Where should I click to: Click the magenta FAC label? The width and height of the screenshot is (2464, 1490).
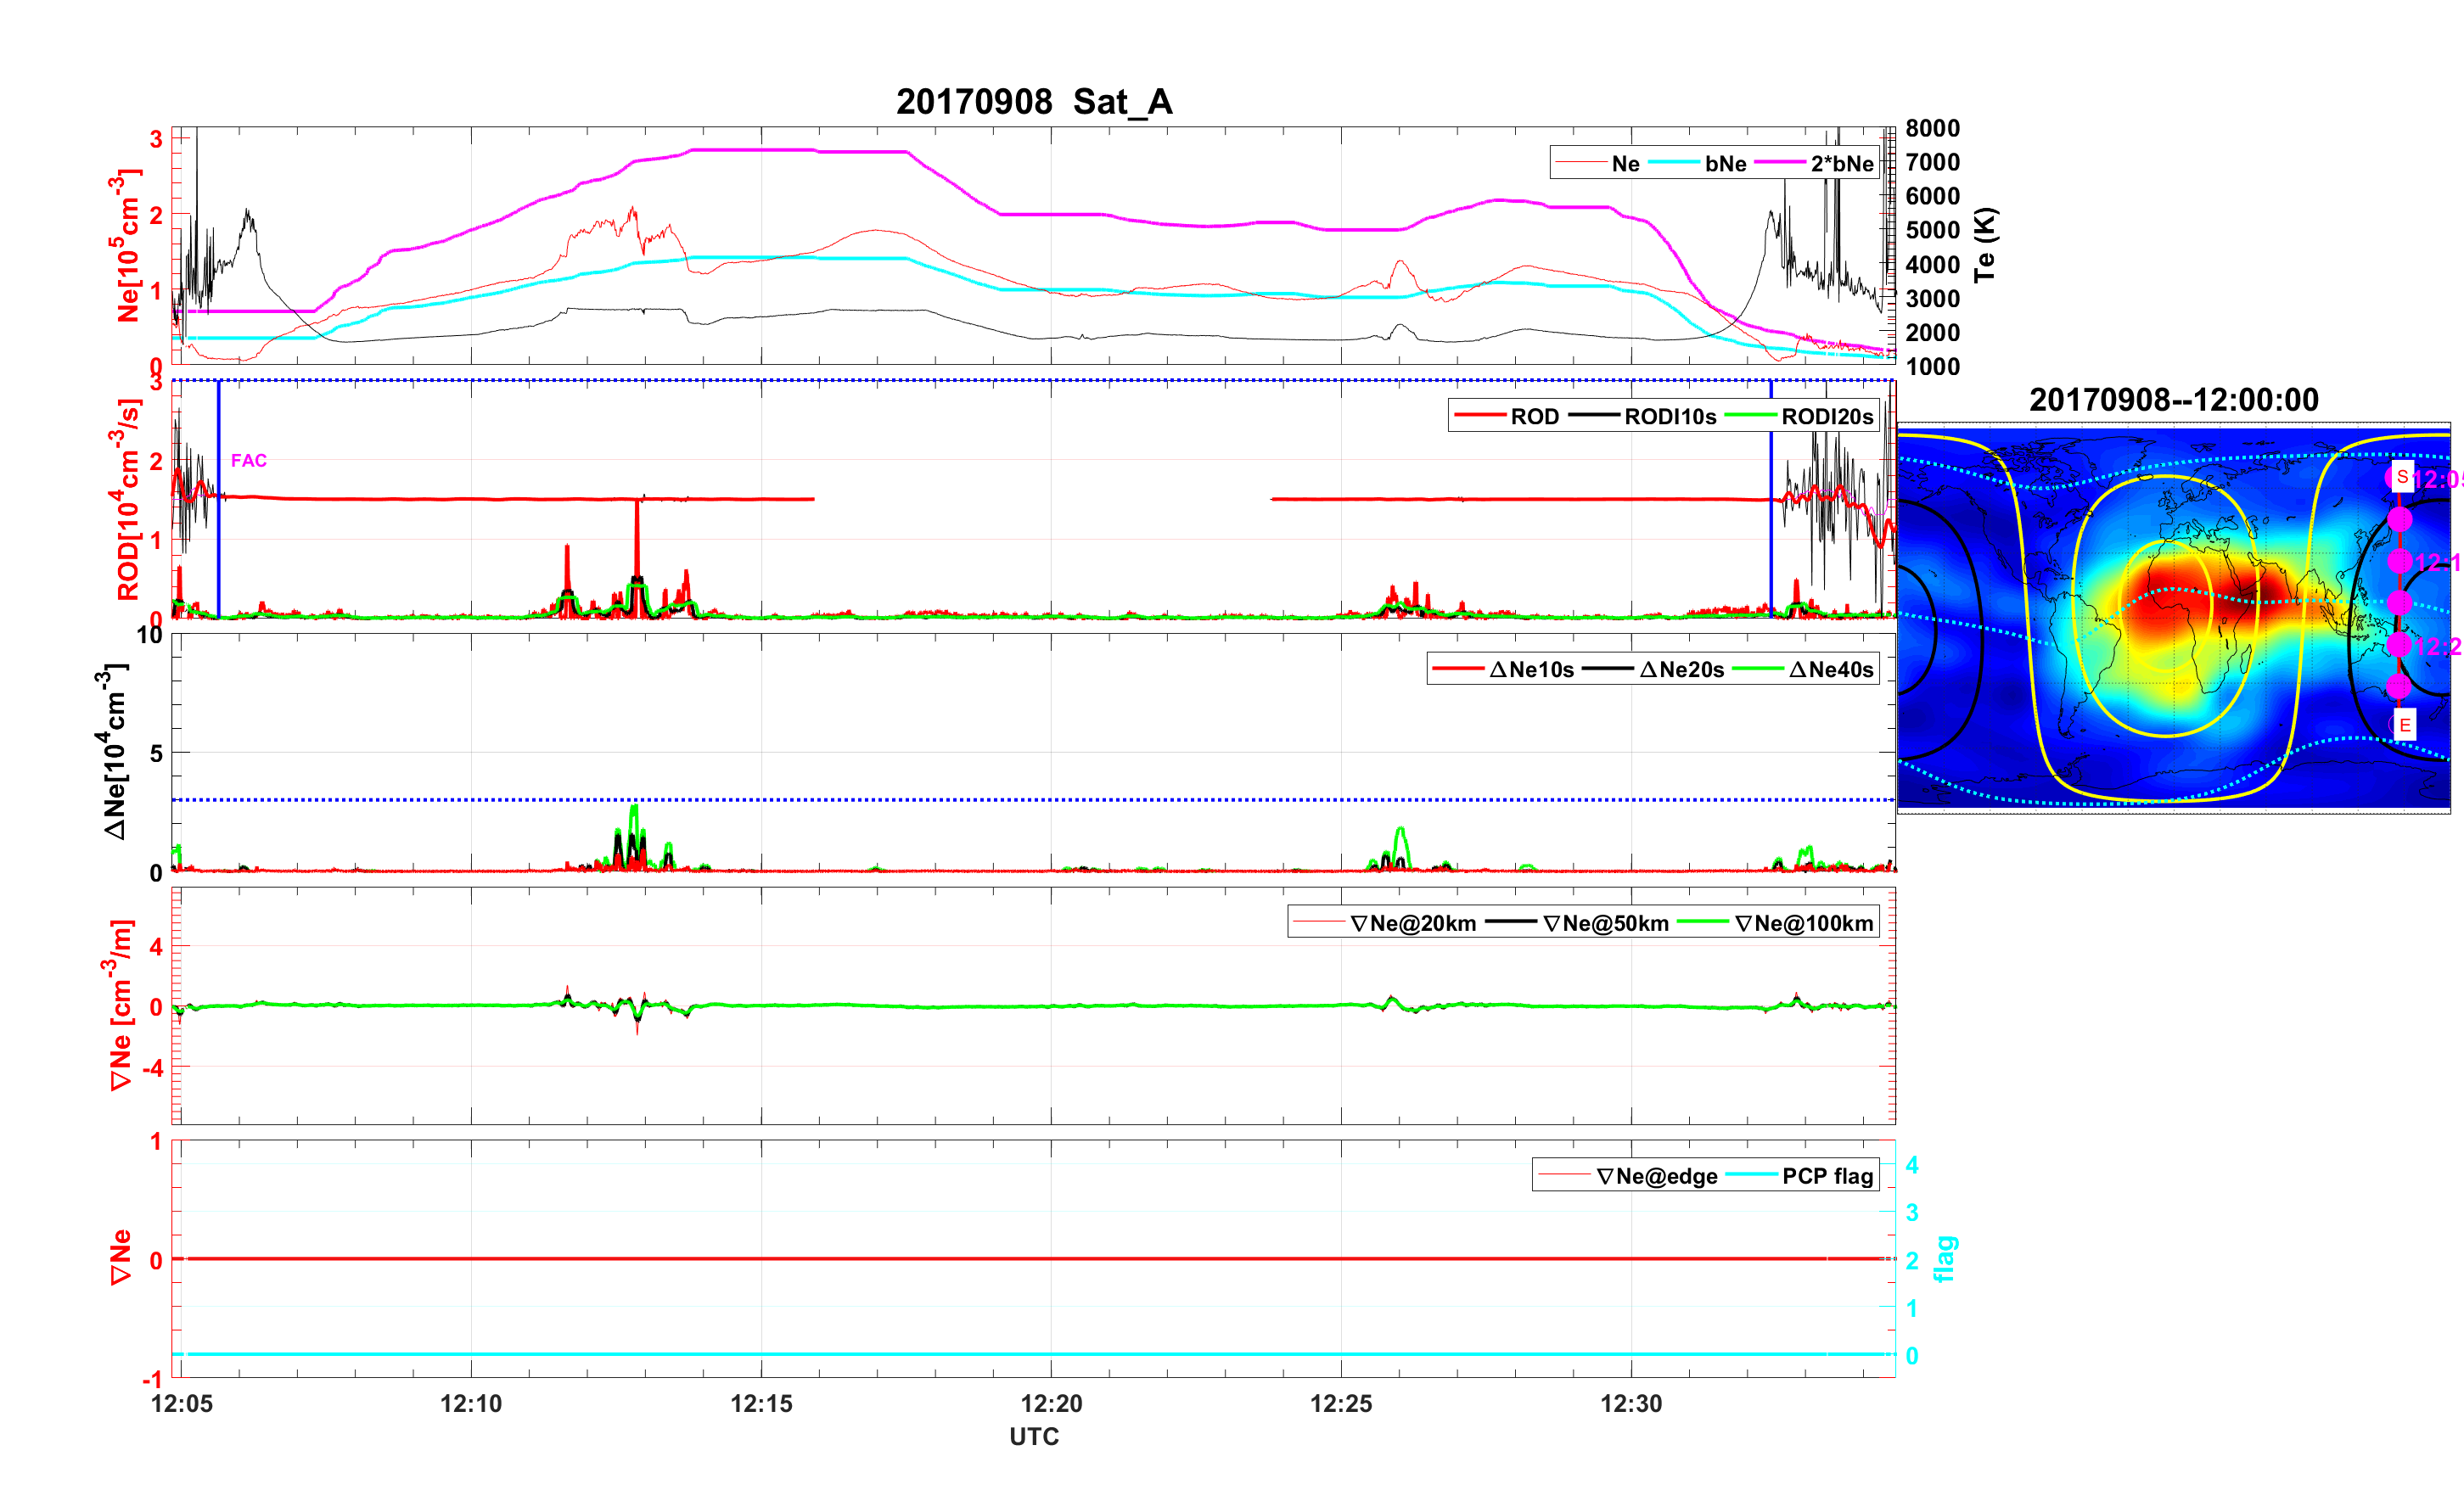249,460
